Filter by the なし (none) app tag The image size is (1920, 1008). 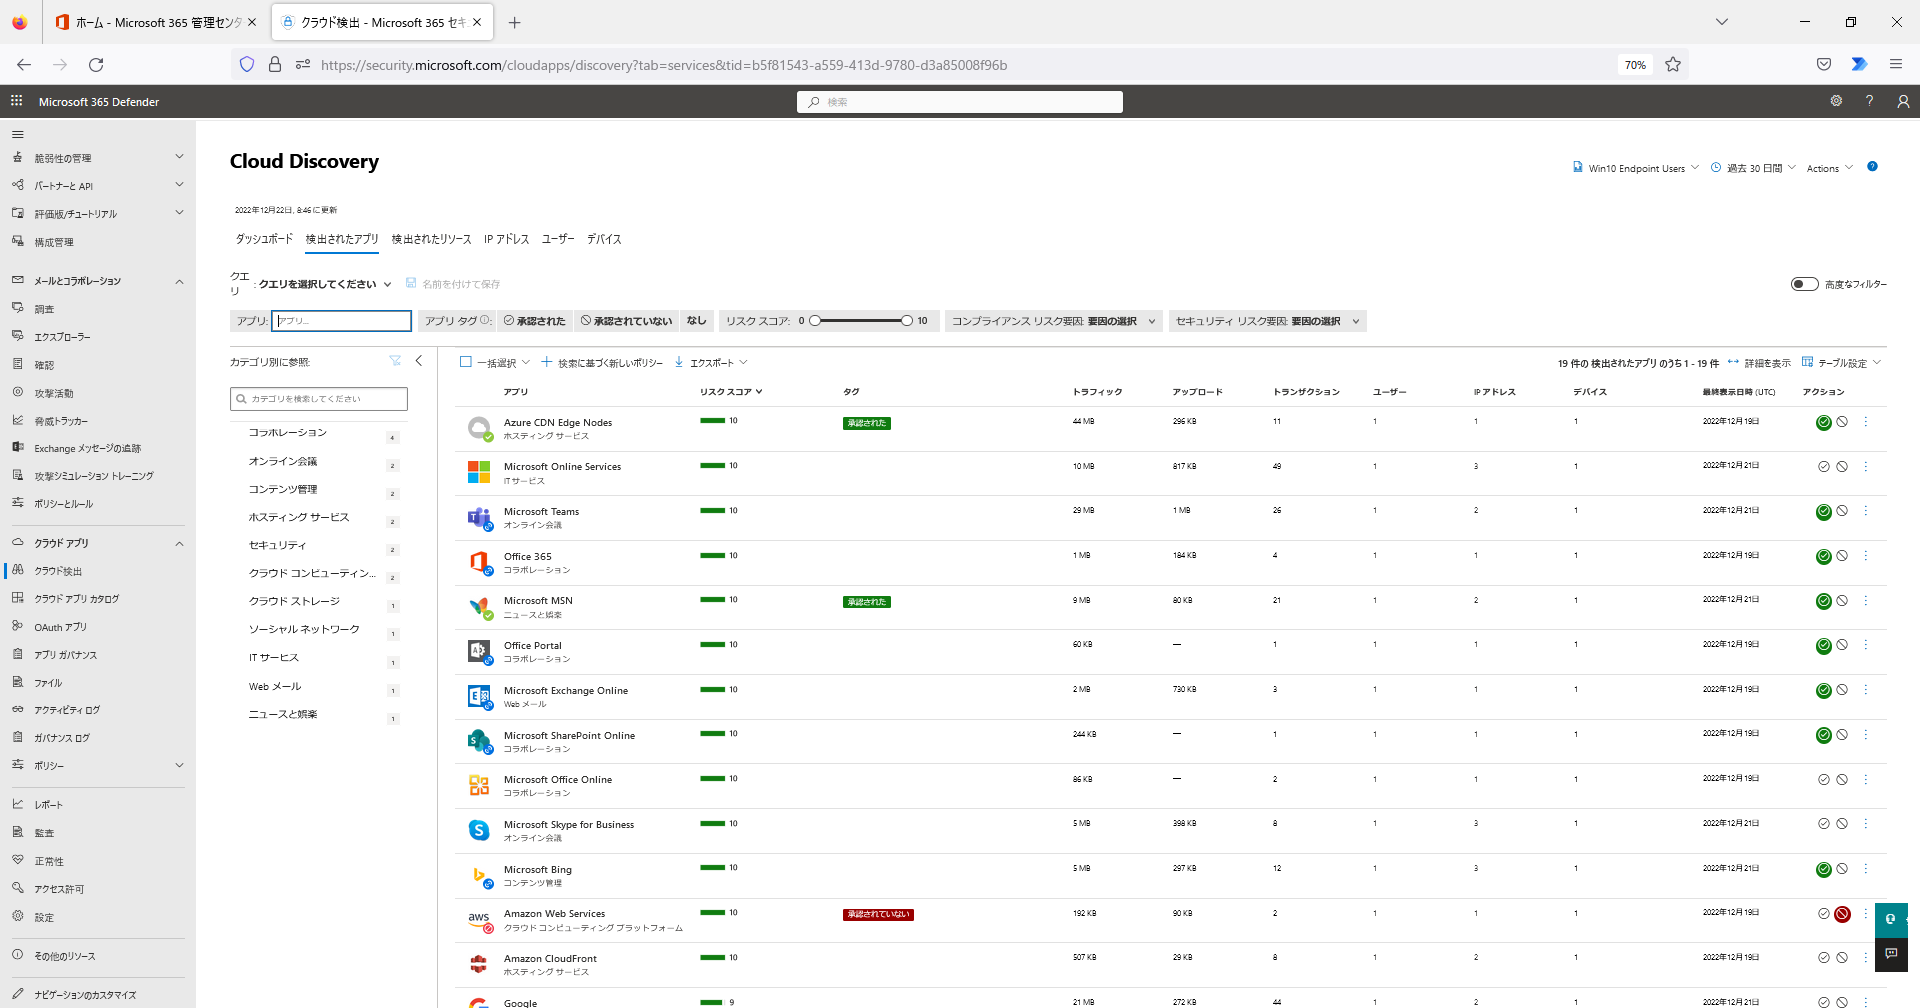(697, 321)
